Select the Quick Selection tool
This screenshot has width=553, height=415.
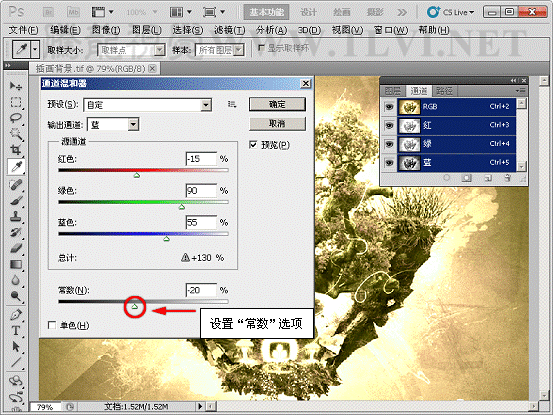pos(16,134)
